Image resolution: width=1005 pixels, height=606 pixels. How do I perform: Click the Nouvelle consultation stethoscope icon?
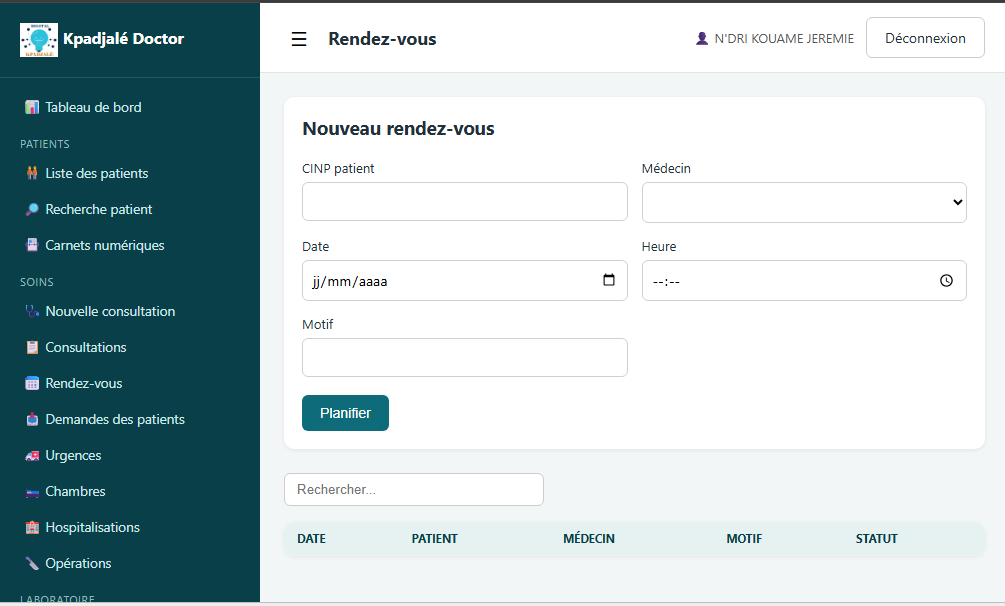[x=32, y=311]
